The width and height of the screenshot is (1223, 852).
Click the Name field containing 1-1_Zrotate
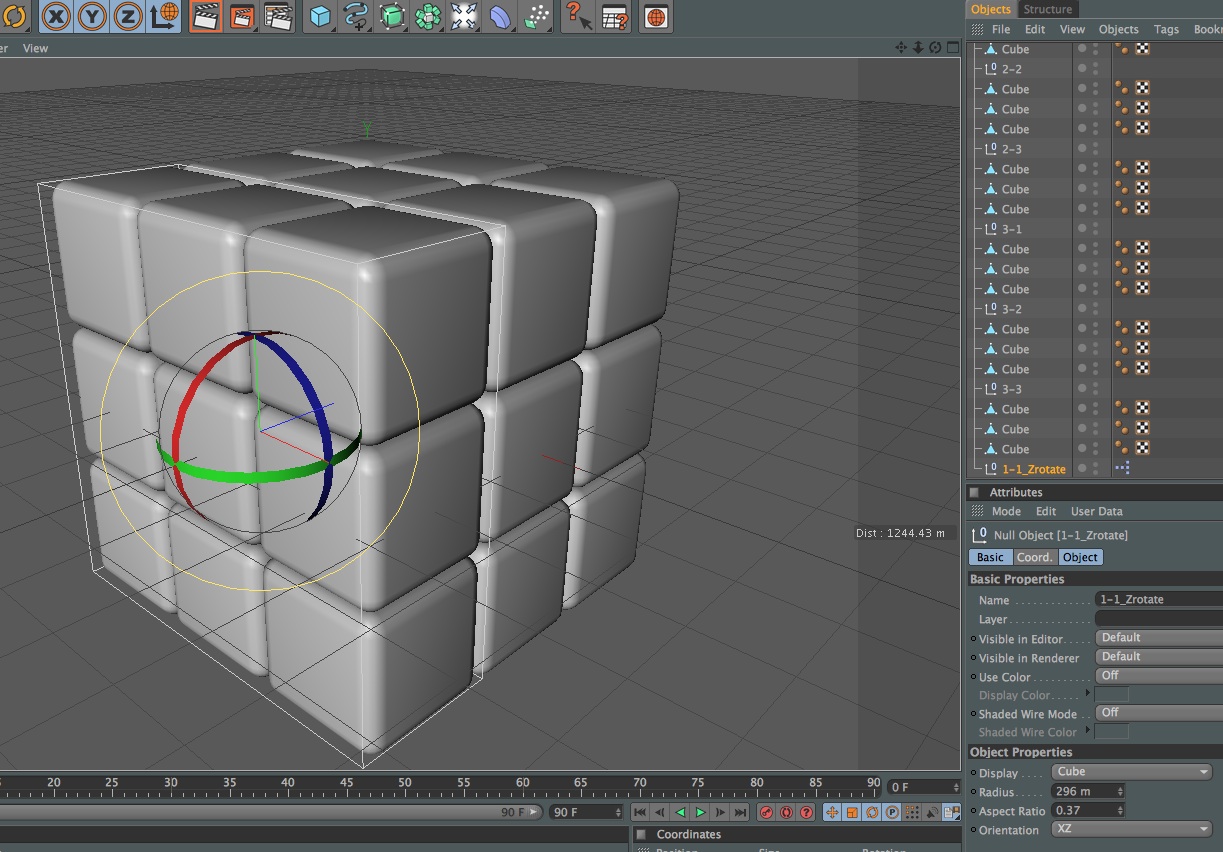pyautogui.click(x=1159, y=599)
